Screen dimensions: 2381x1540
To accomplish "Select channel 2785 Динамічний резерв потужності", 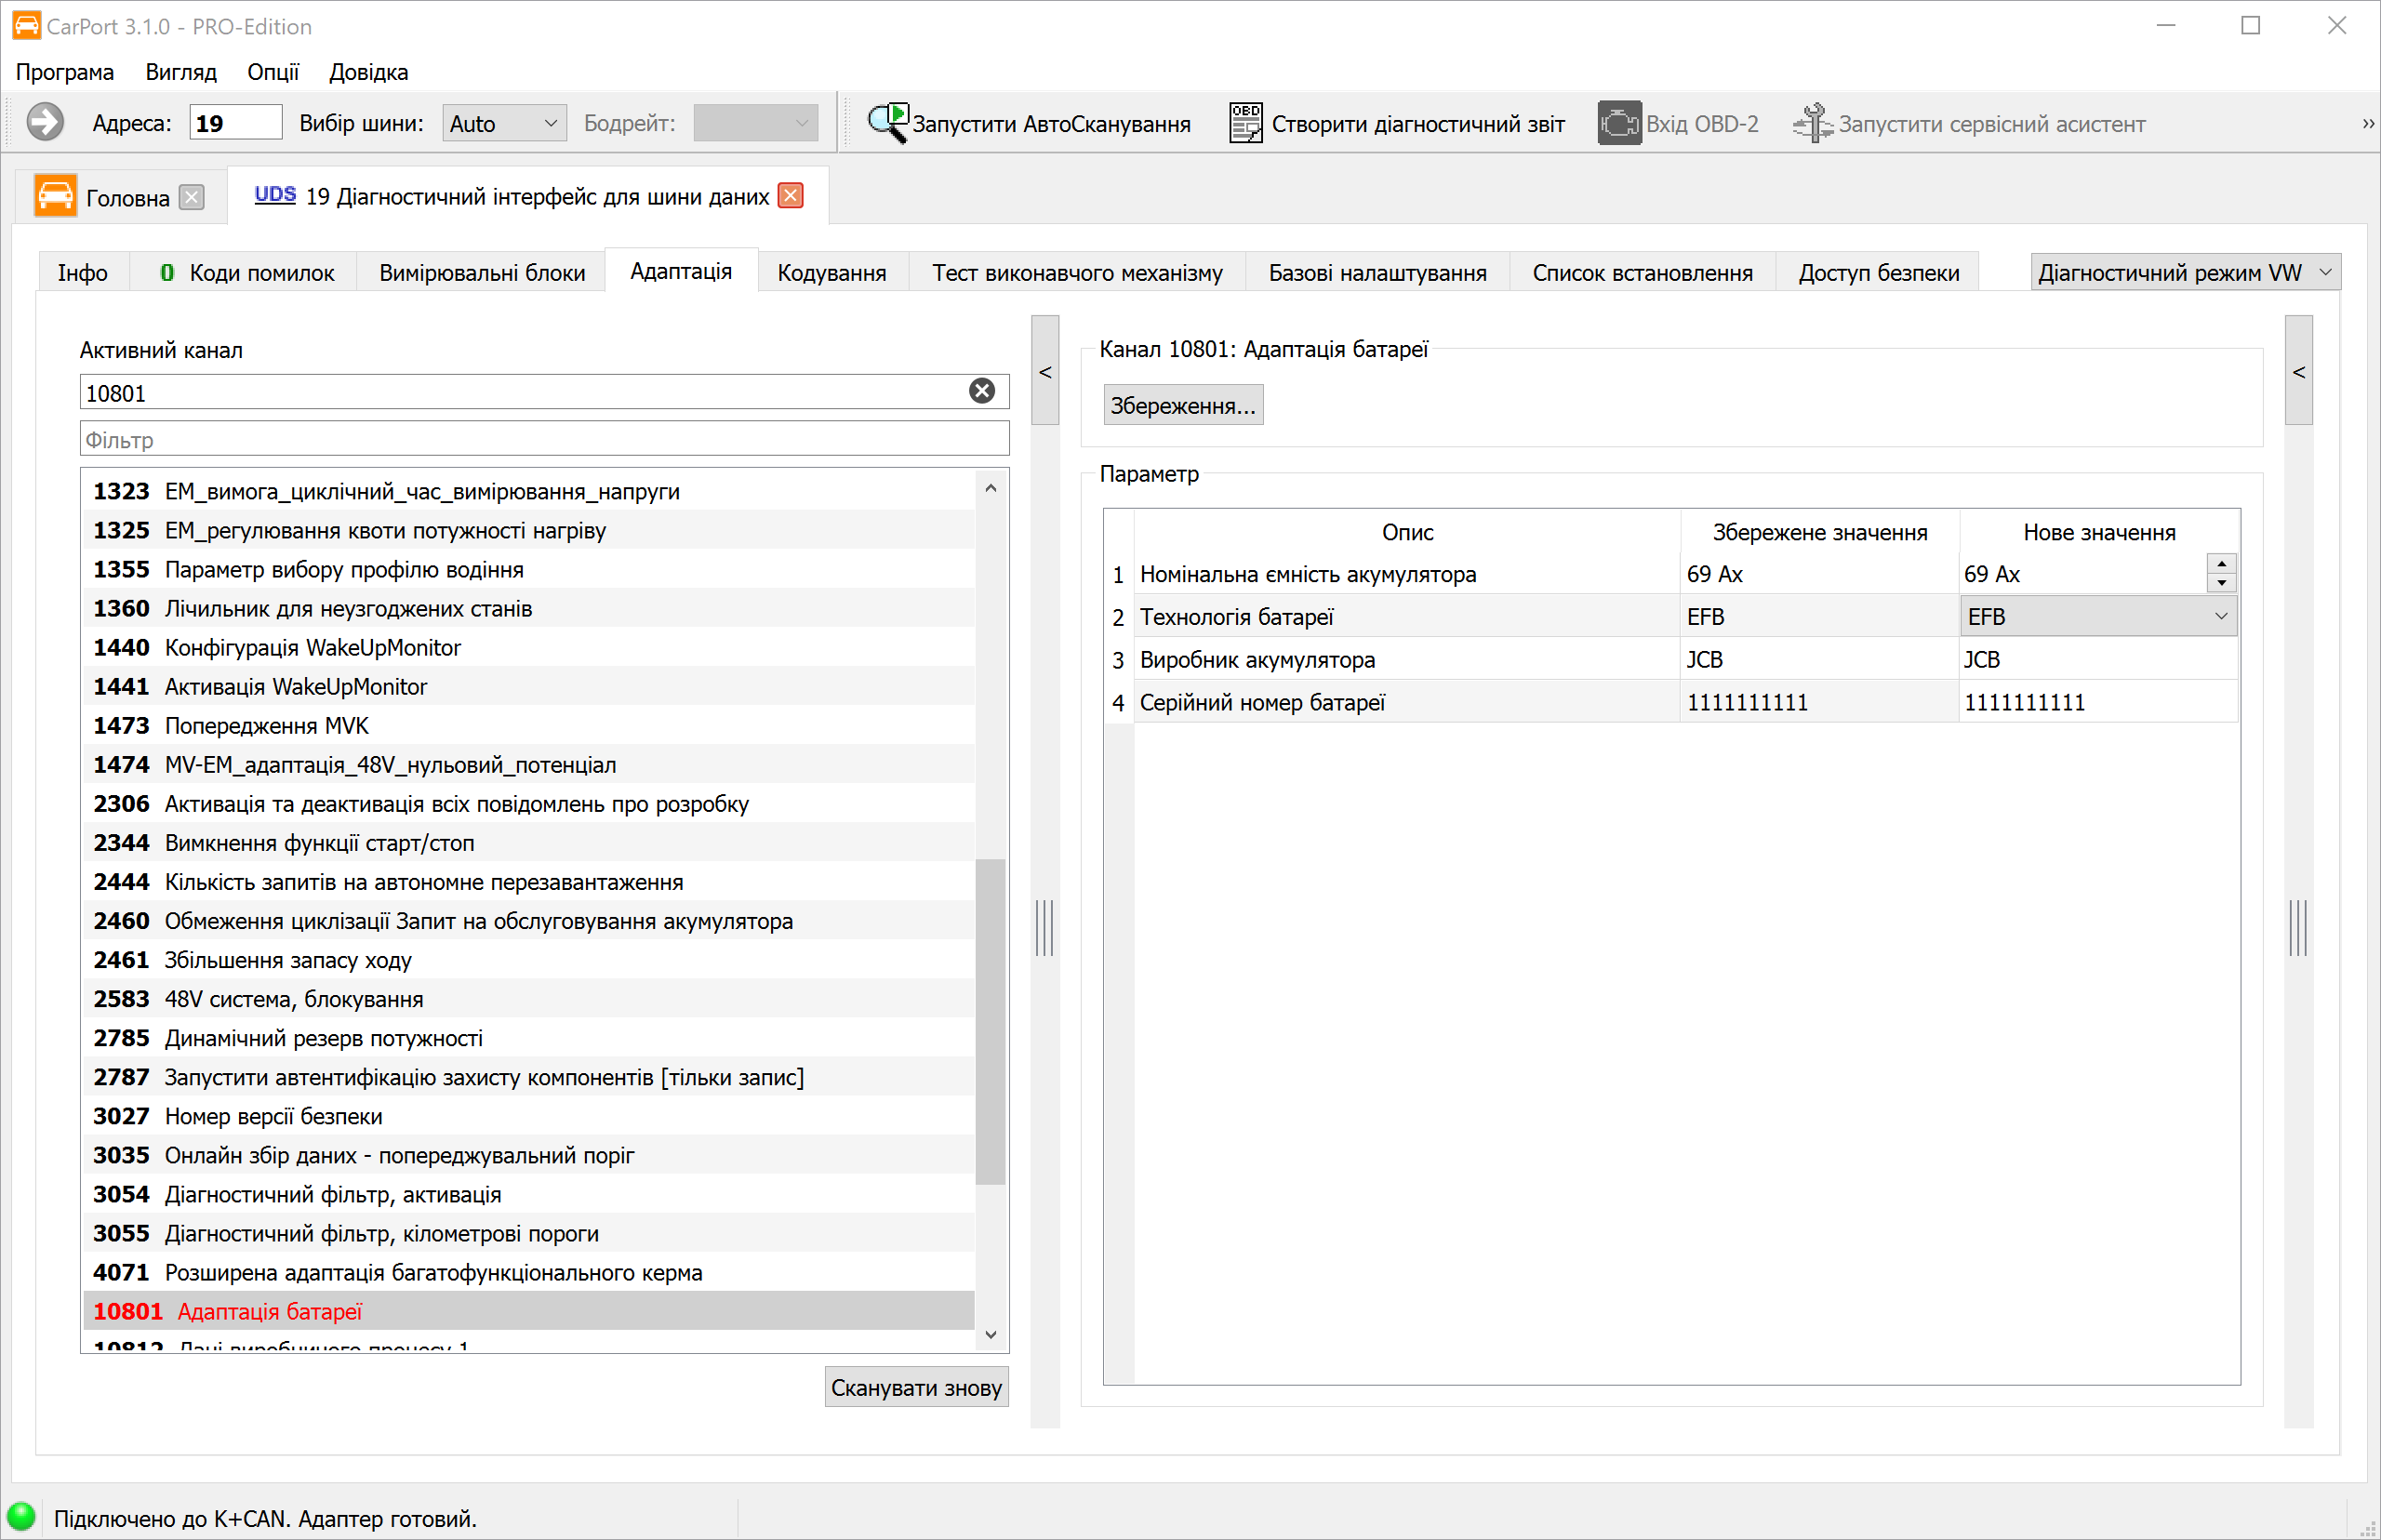I will click(528, 1038).
